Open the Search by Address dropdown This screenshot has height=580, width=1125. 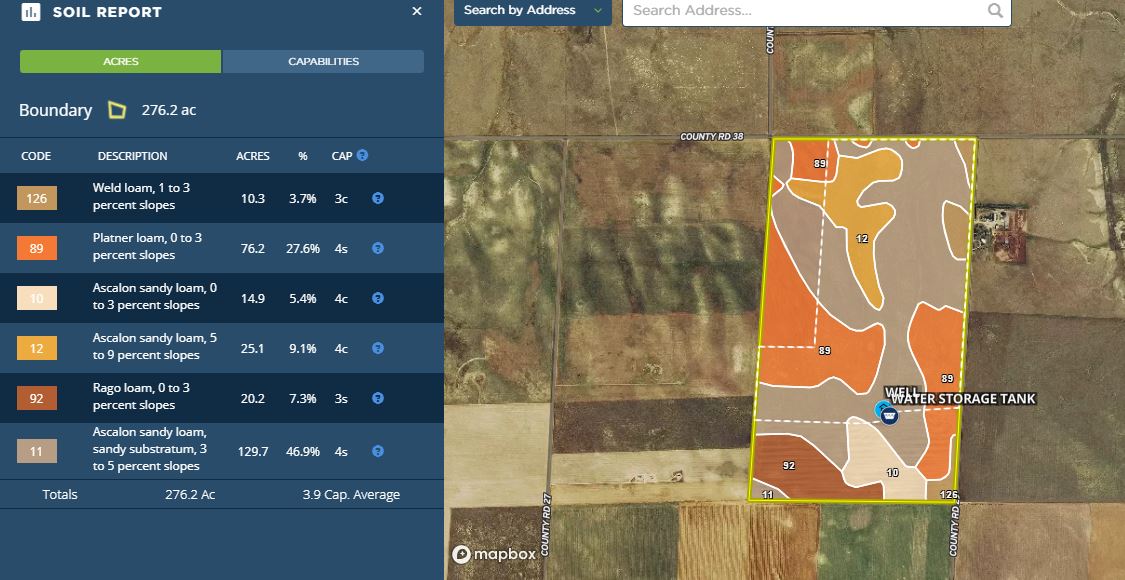533,11
